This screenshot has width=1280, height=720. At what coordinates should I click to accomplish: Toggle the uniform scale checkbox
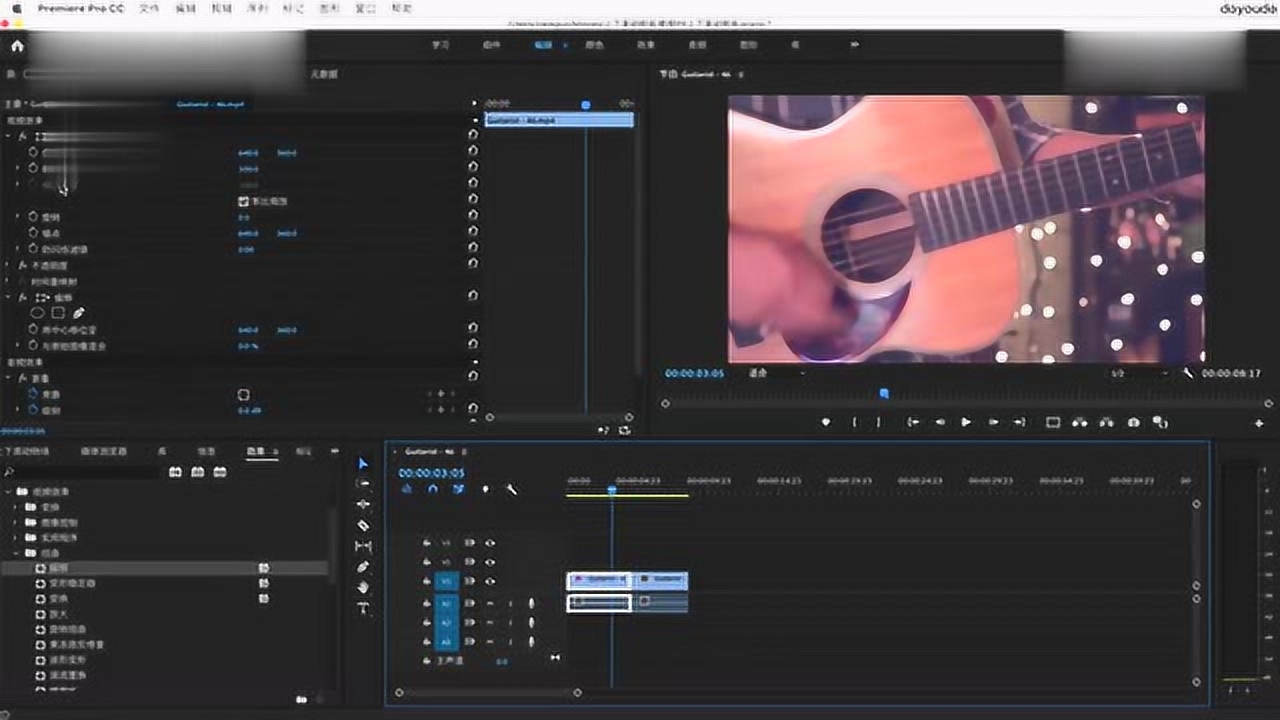[242, 201]
